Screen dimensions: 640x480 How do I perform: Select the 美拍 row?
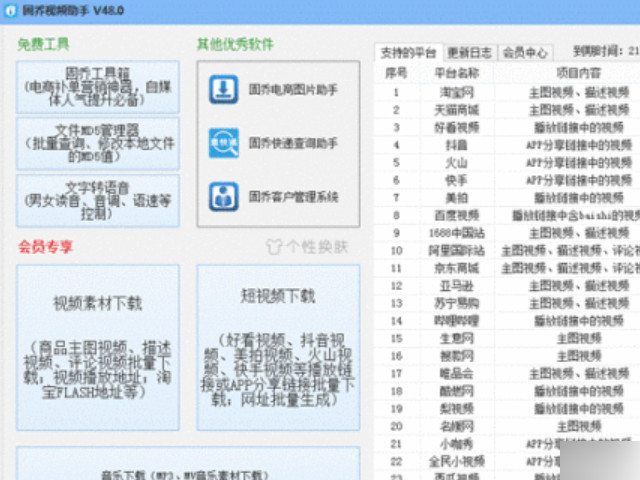pos(507,198)
